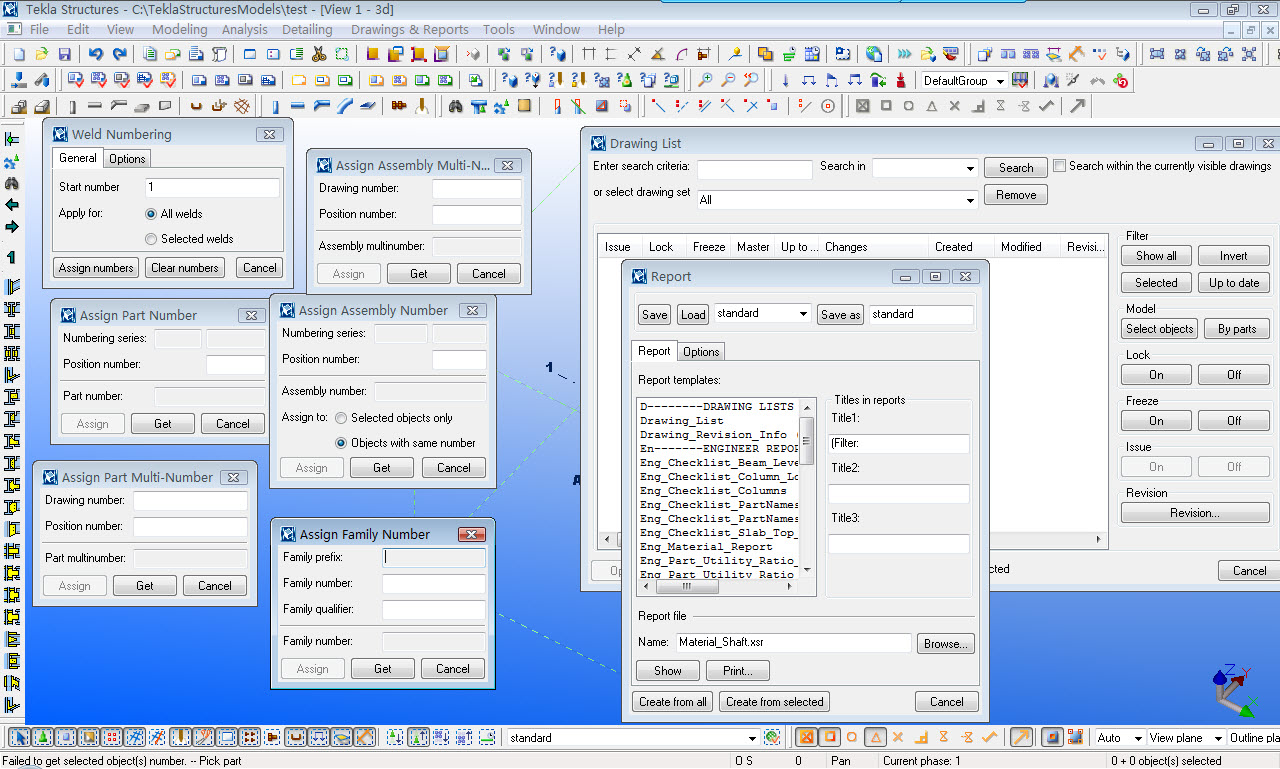Click the Redo arrow in the top toolbar

tap(120, 54)
